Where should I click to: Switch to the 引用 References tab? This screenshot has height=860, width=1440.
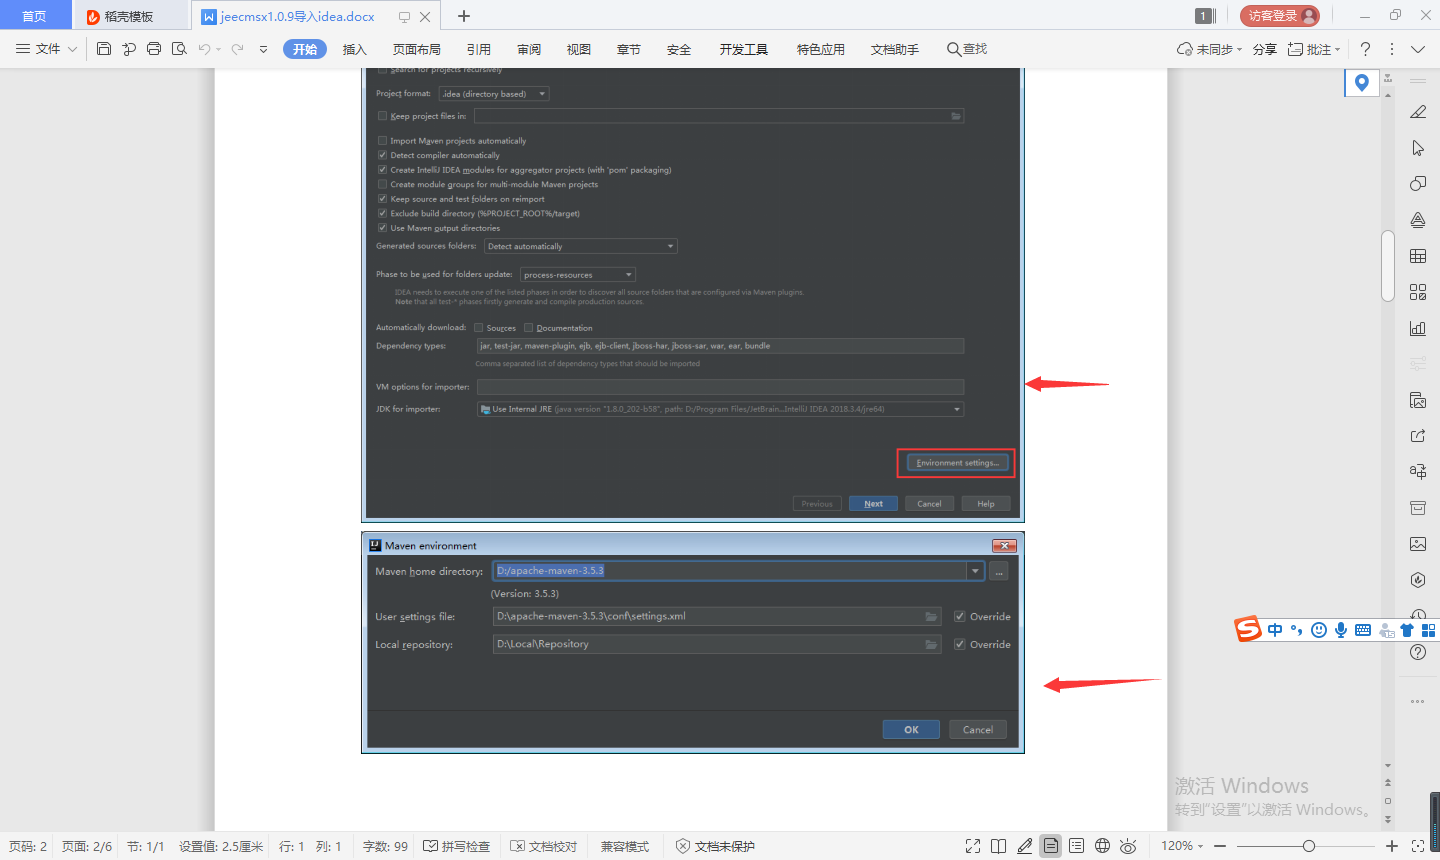pyautogui.click(x=479, y=49)
